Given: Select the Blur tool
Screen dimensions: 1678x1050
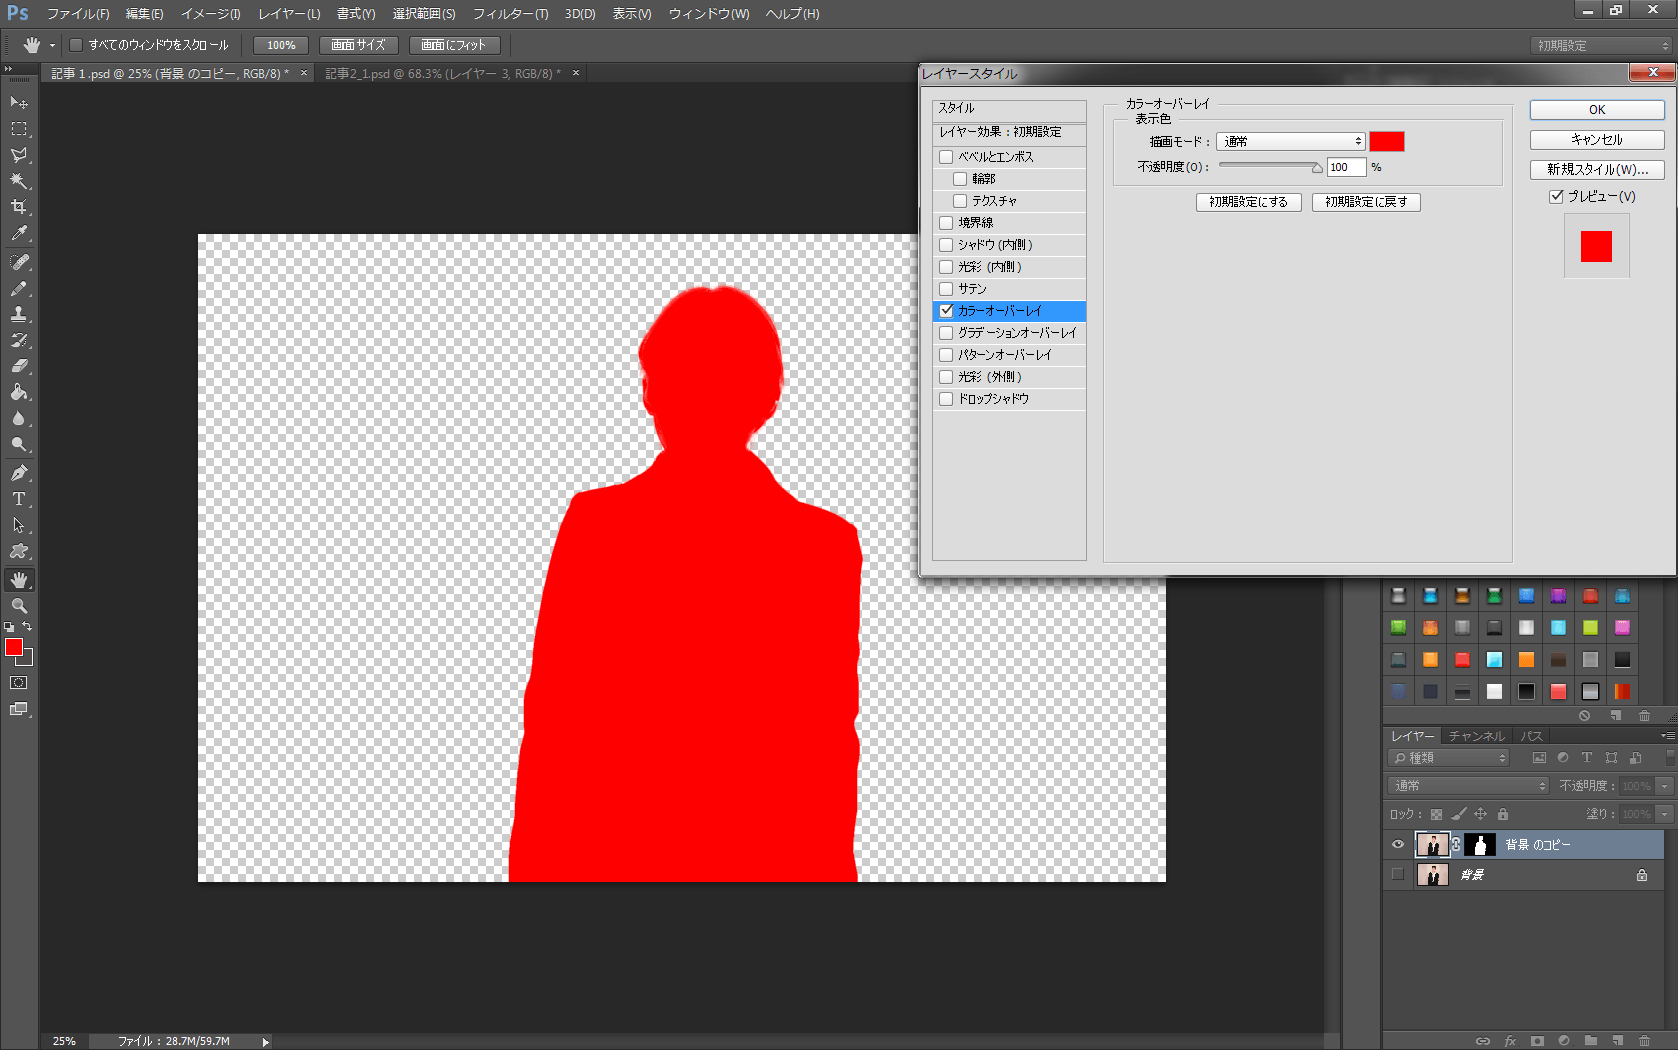Looking at the screenshot, I should point(19,418).
